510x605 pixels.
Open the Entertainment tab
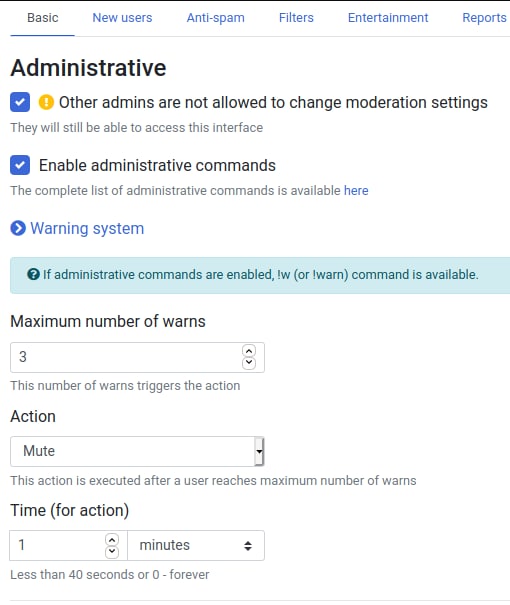388,18
